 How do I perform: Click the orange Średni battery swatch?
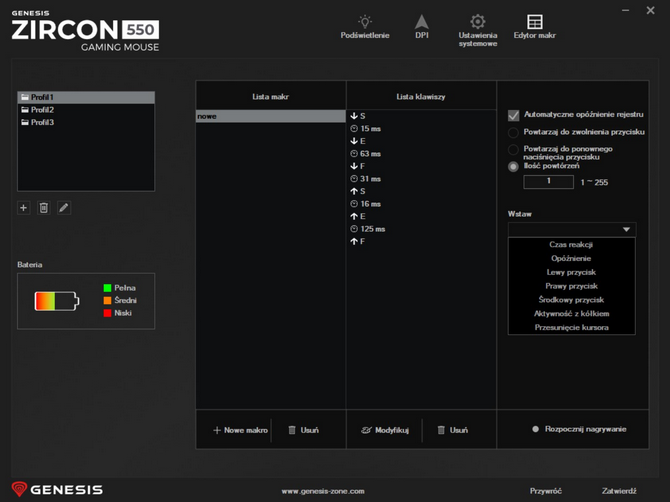click(107, 300)
